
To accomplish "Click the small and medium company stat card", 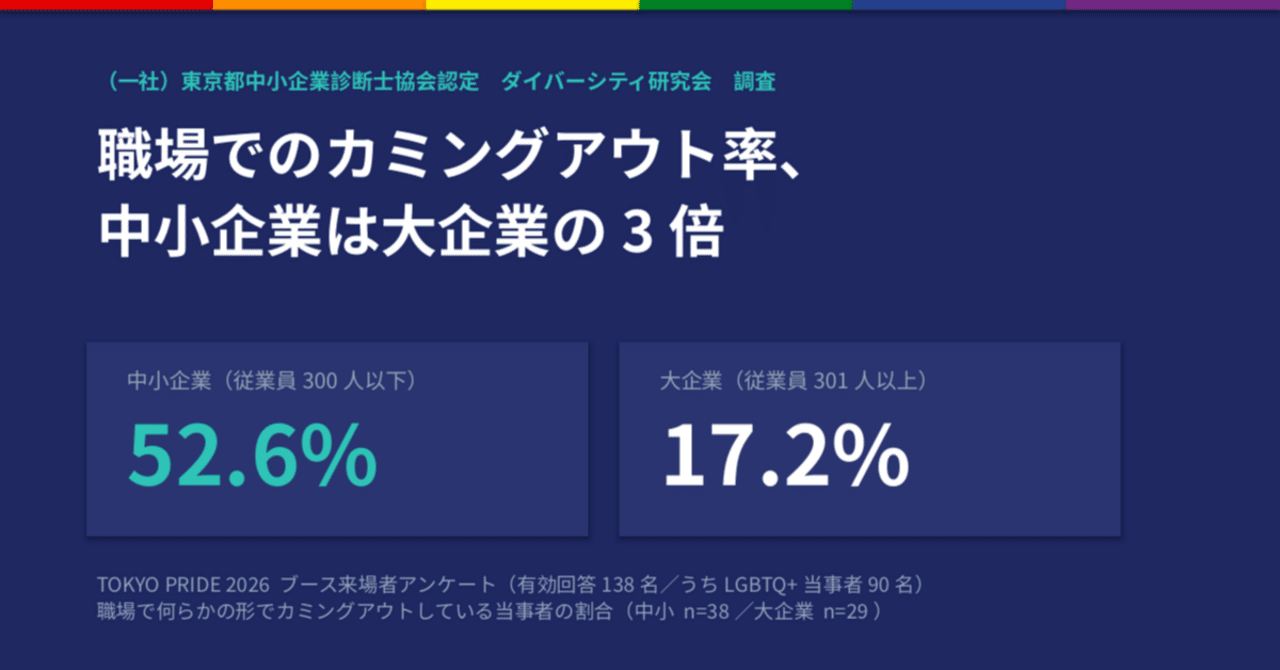I will pos(337,439).
